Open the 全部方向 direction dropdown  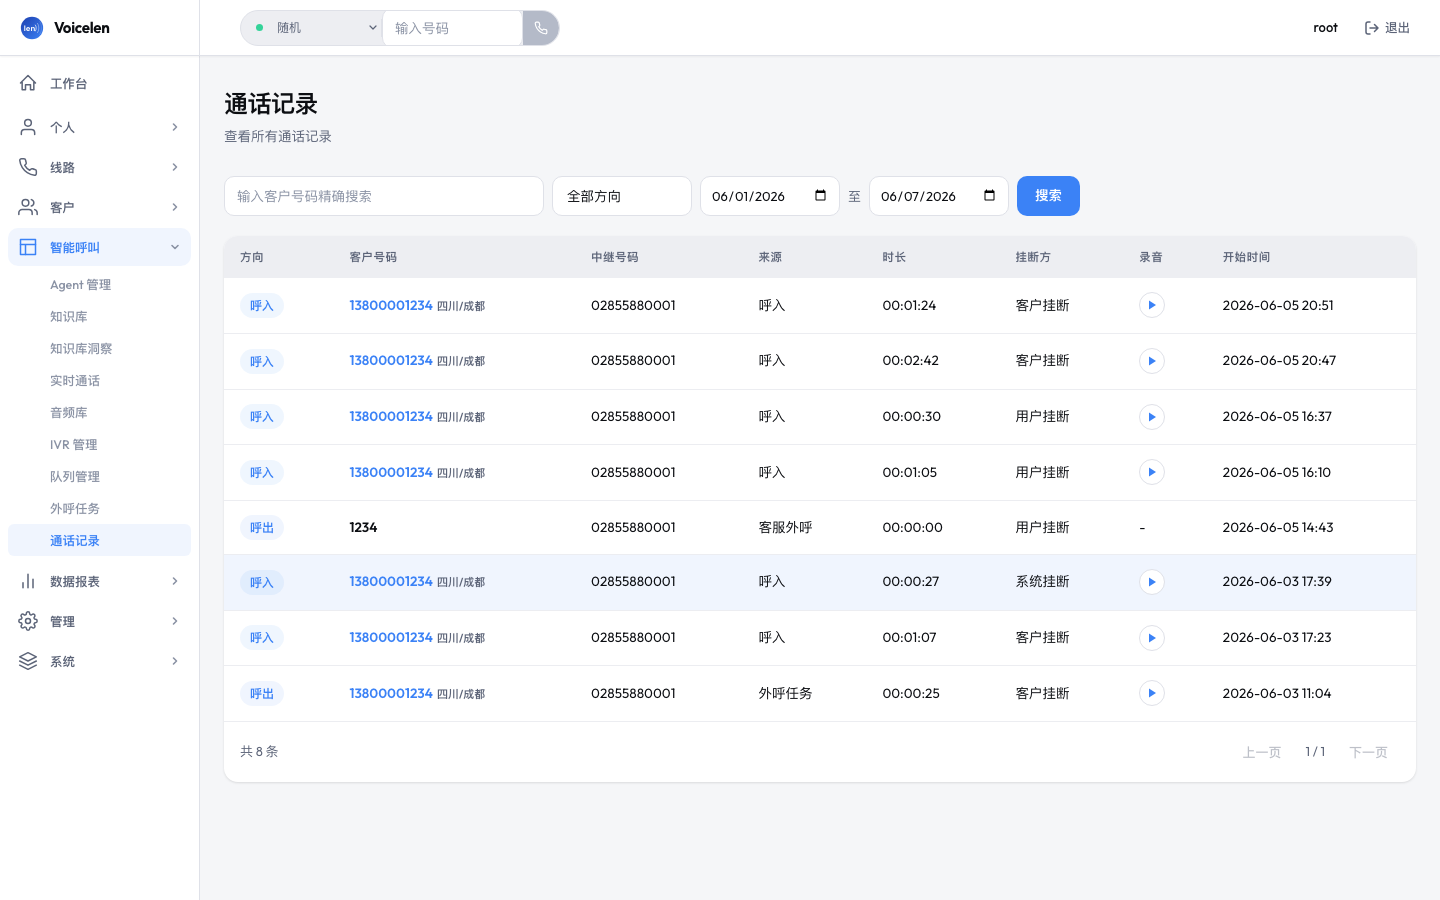(x=622, y=196)
